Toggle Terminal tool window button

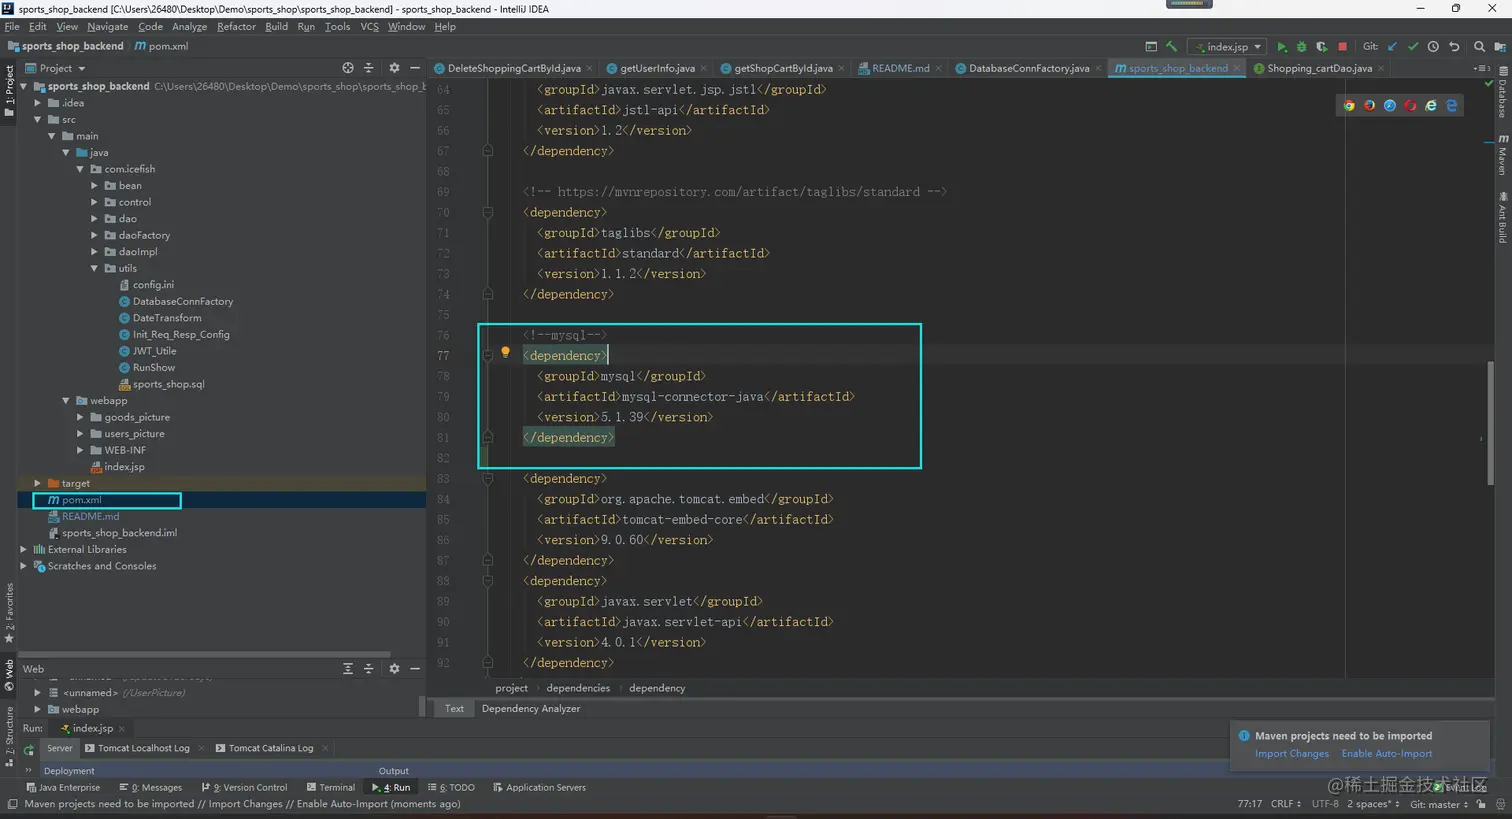point(331,788)
